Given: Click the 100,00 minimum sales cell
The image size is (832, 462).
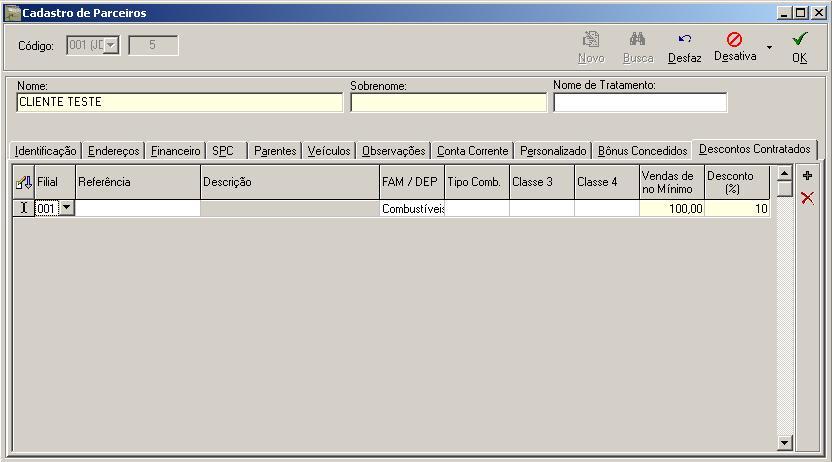Looking at the screenshot, I should (672, 208).
